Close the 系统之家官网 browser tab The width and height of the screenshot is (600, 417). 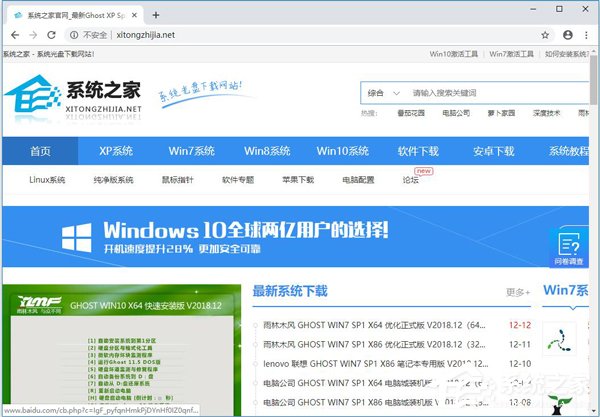(134, 15)
